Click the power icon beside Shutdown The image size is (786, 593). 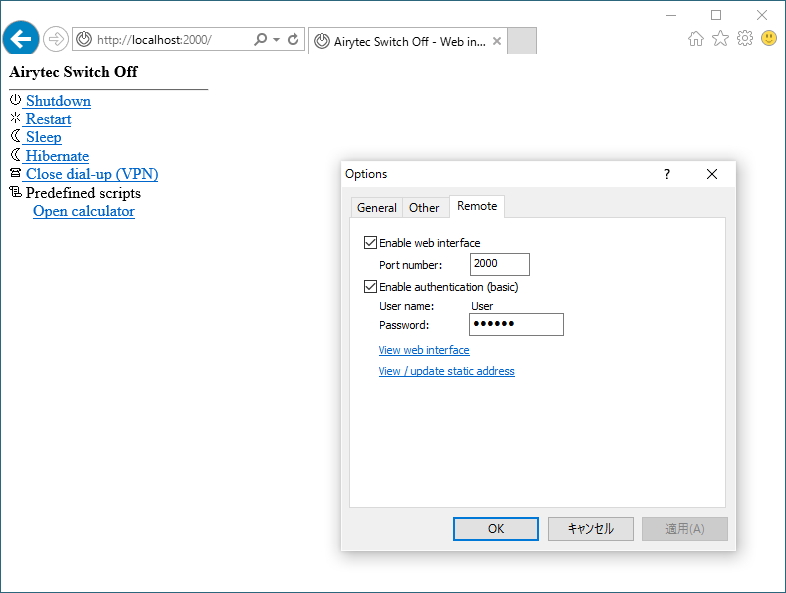click(x=15, y=99)
